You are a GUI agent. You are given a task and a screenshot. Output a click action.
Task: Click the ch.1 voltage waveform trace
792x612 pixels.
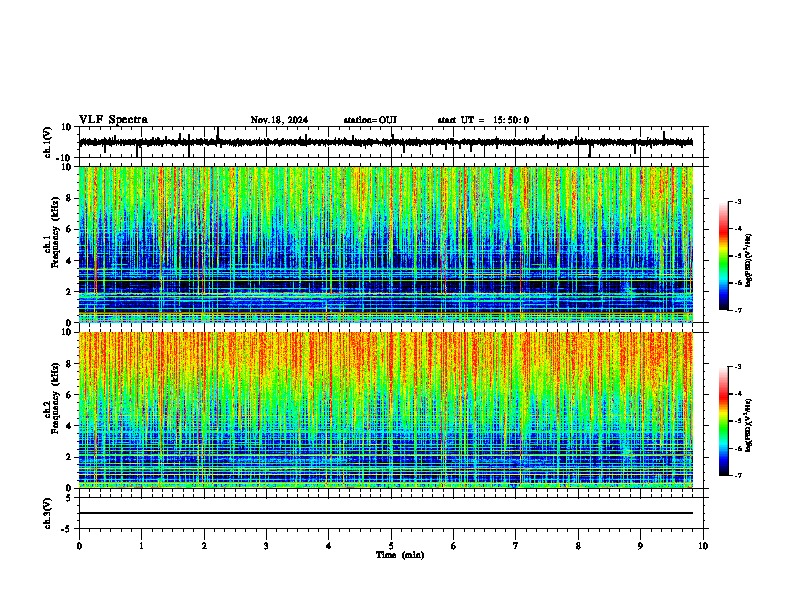pos(386,142)
